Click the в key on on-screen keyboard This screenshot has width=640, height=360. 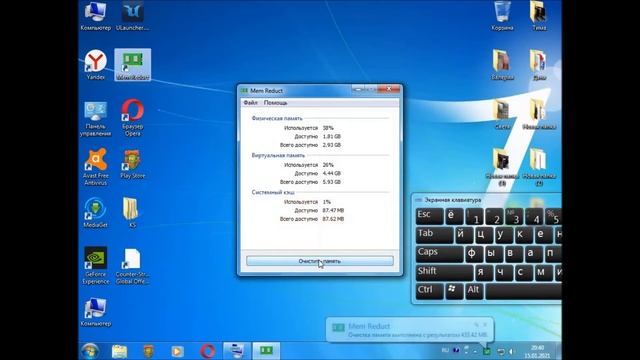[514, 253]
